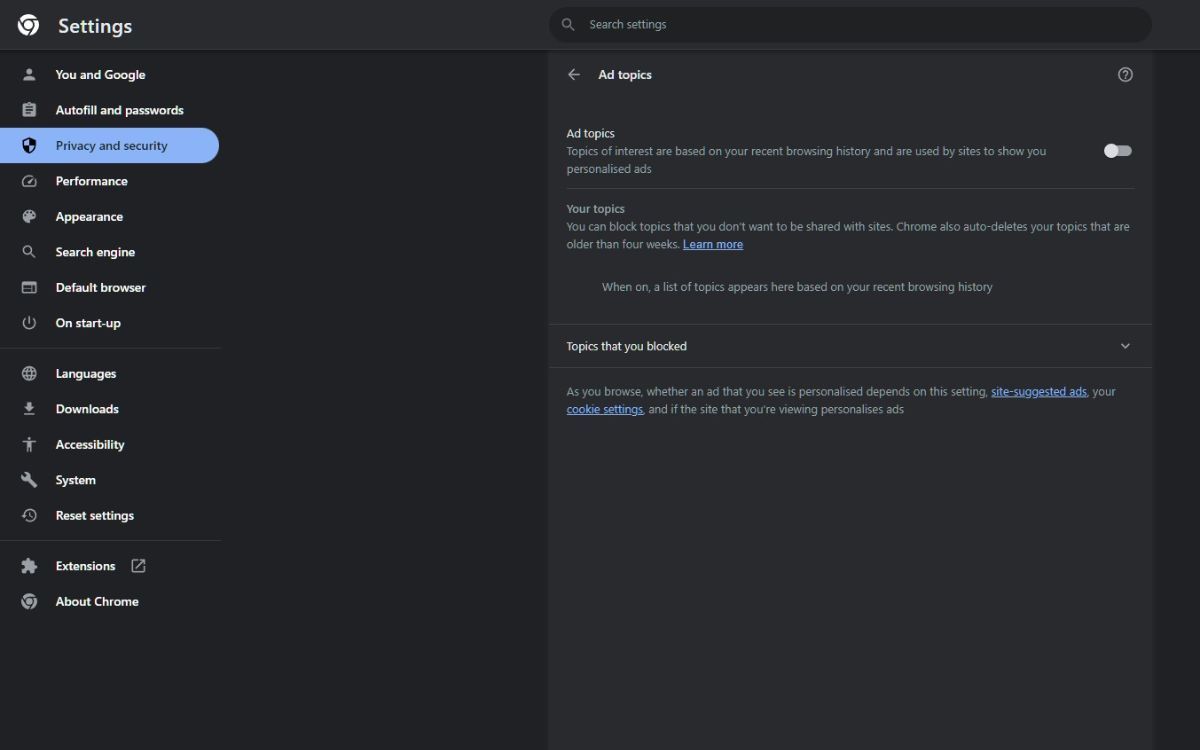1200x750 pixels.
Task: Click inside the Search settings field
Action: click(850, 24)
